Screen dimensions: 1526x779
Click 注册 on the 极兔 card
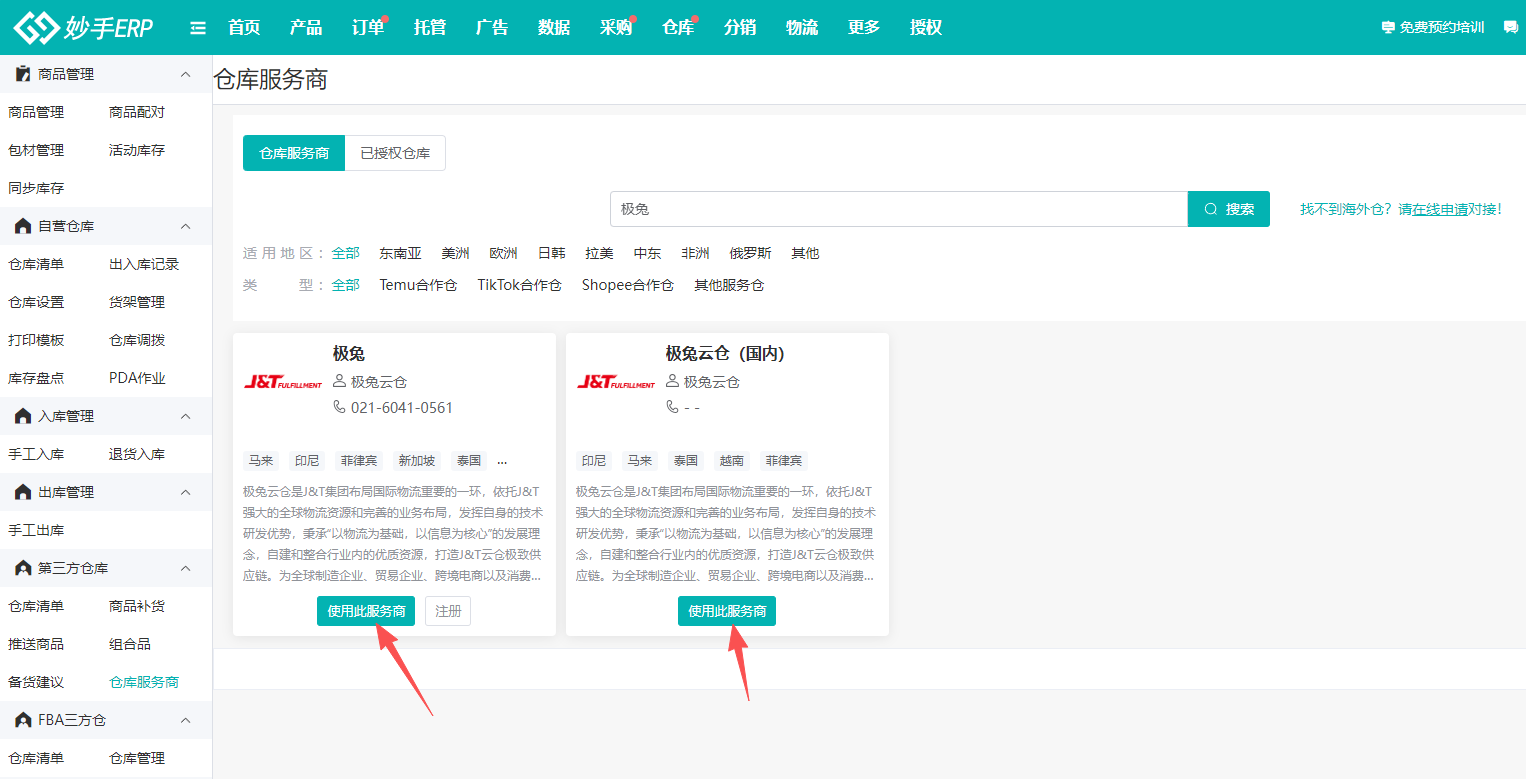click(x=448, y=611)
